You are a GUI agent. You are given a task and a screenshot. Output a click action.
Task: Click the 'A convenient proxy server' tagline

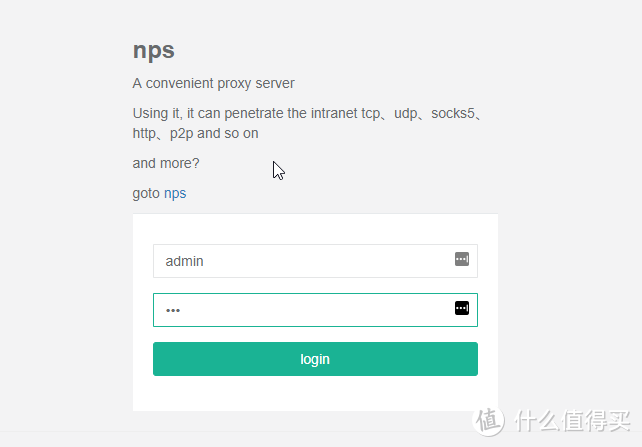pyautogui.click(x=213, y=83)
